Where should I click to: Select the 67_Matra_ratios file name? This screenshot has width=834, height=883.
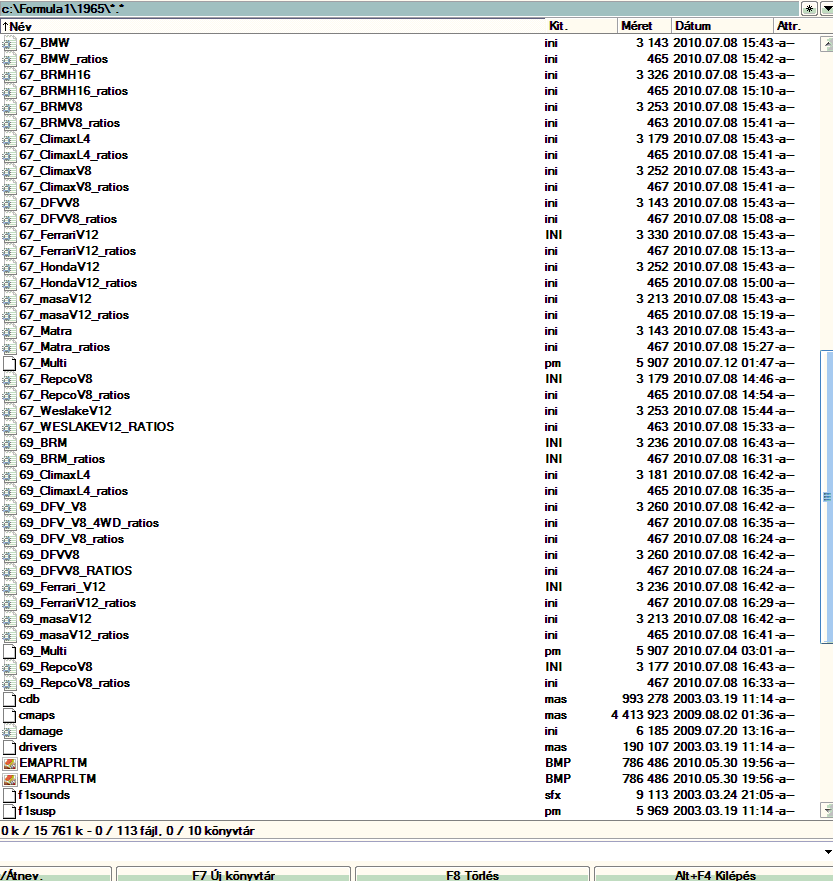pyautogui.click(x=64, y=347)
